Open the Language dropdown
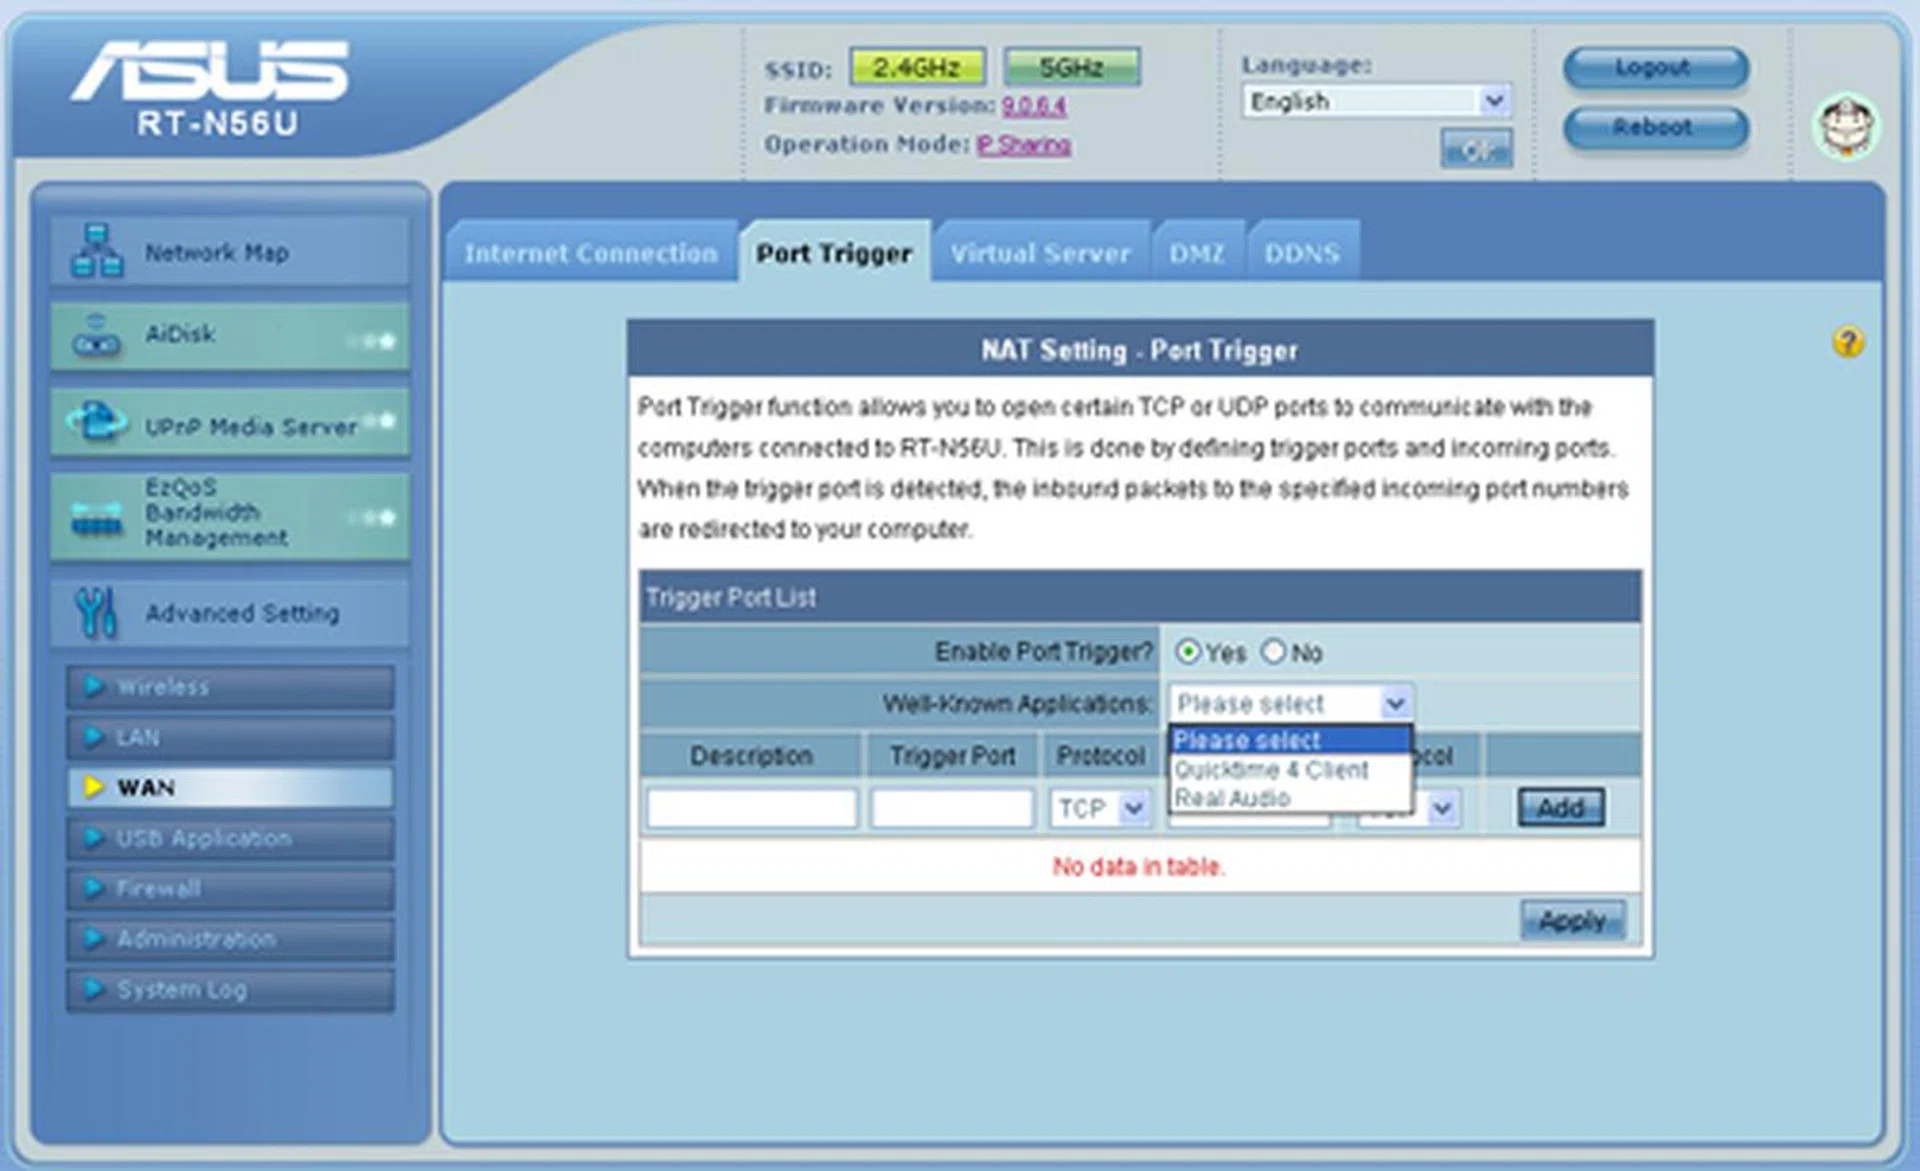 coord(1376,101)
